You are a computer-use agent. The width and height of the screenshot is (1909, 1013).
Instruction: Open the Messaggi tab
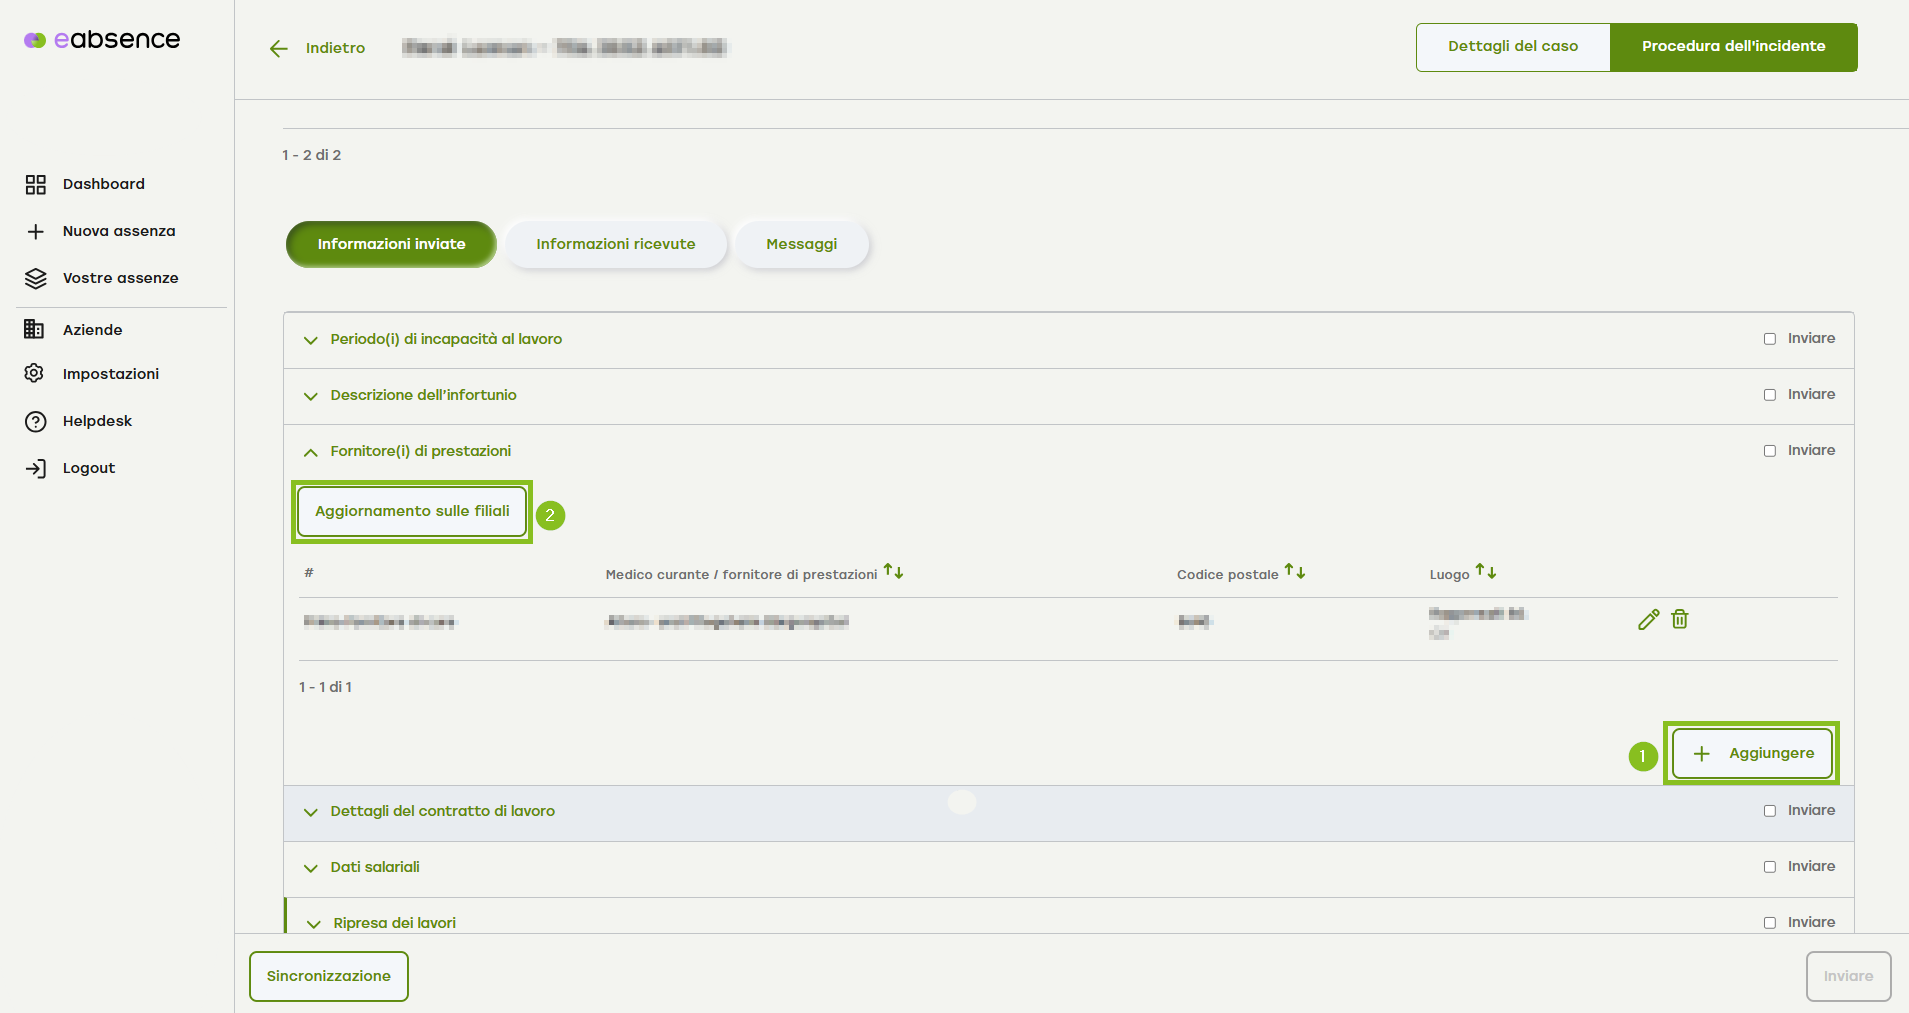coord(801,244)
